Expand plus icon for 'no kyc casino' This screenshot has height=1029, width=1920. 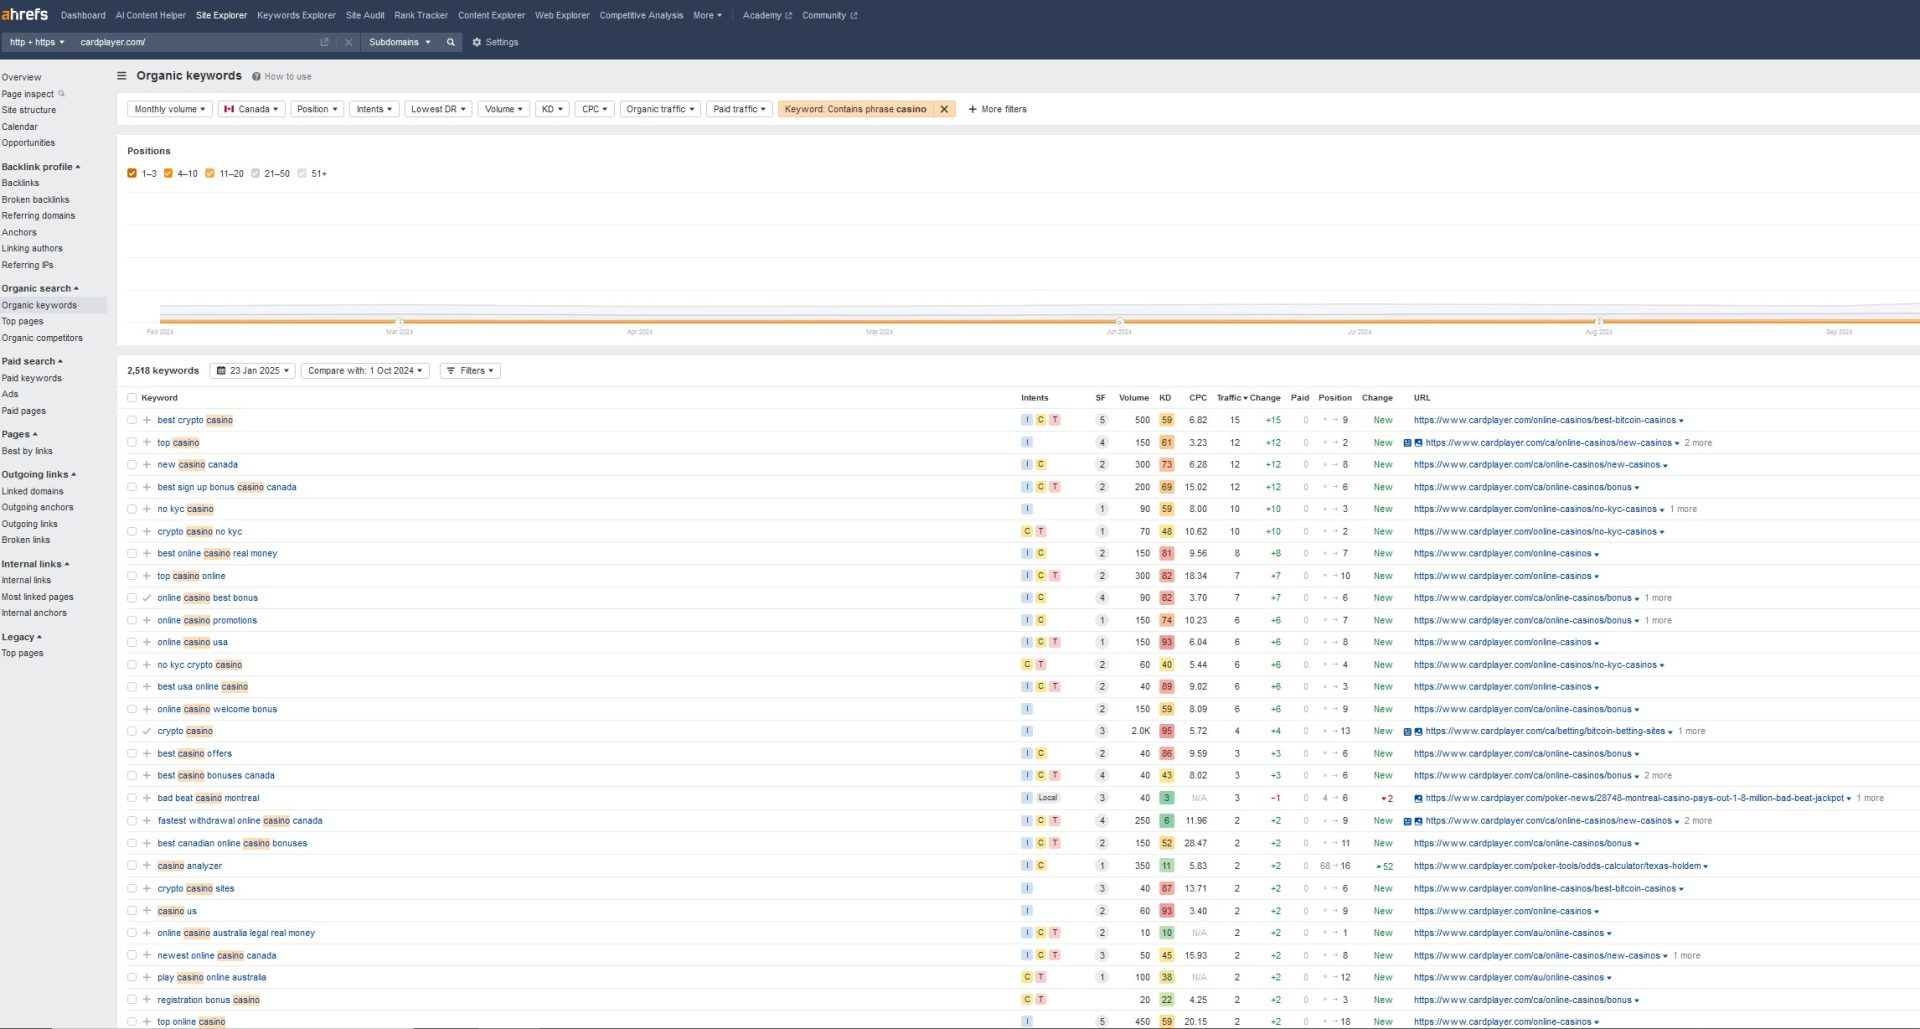pyautogui.click(x=147, y=509)
